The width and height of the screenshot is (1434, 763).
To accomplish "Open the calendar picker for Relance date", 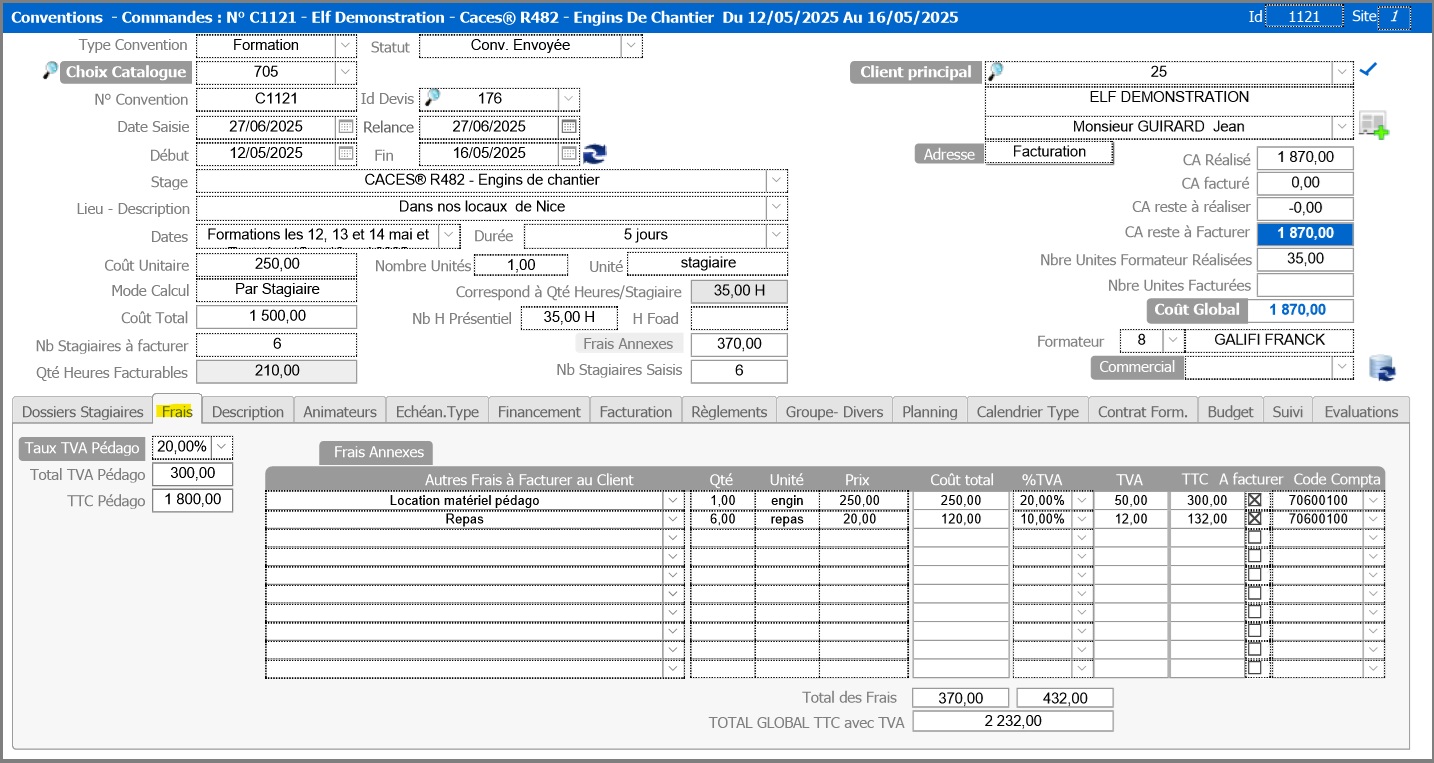I will coord(568,126).
